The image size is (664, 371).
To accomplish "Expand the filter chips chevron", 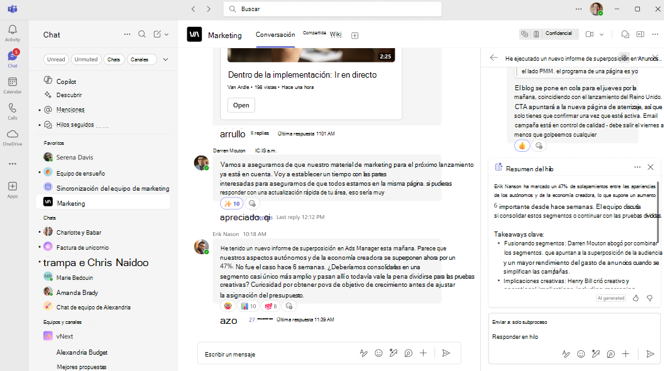I will pyautogui.click(x=166, y=59).
